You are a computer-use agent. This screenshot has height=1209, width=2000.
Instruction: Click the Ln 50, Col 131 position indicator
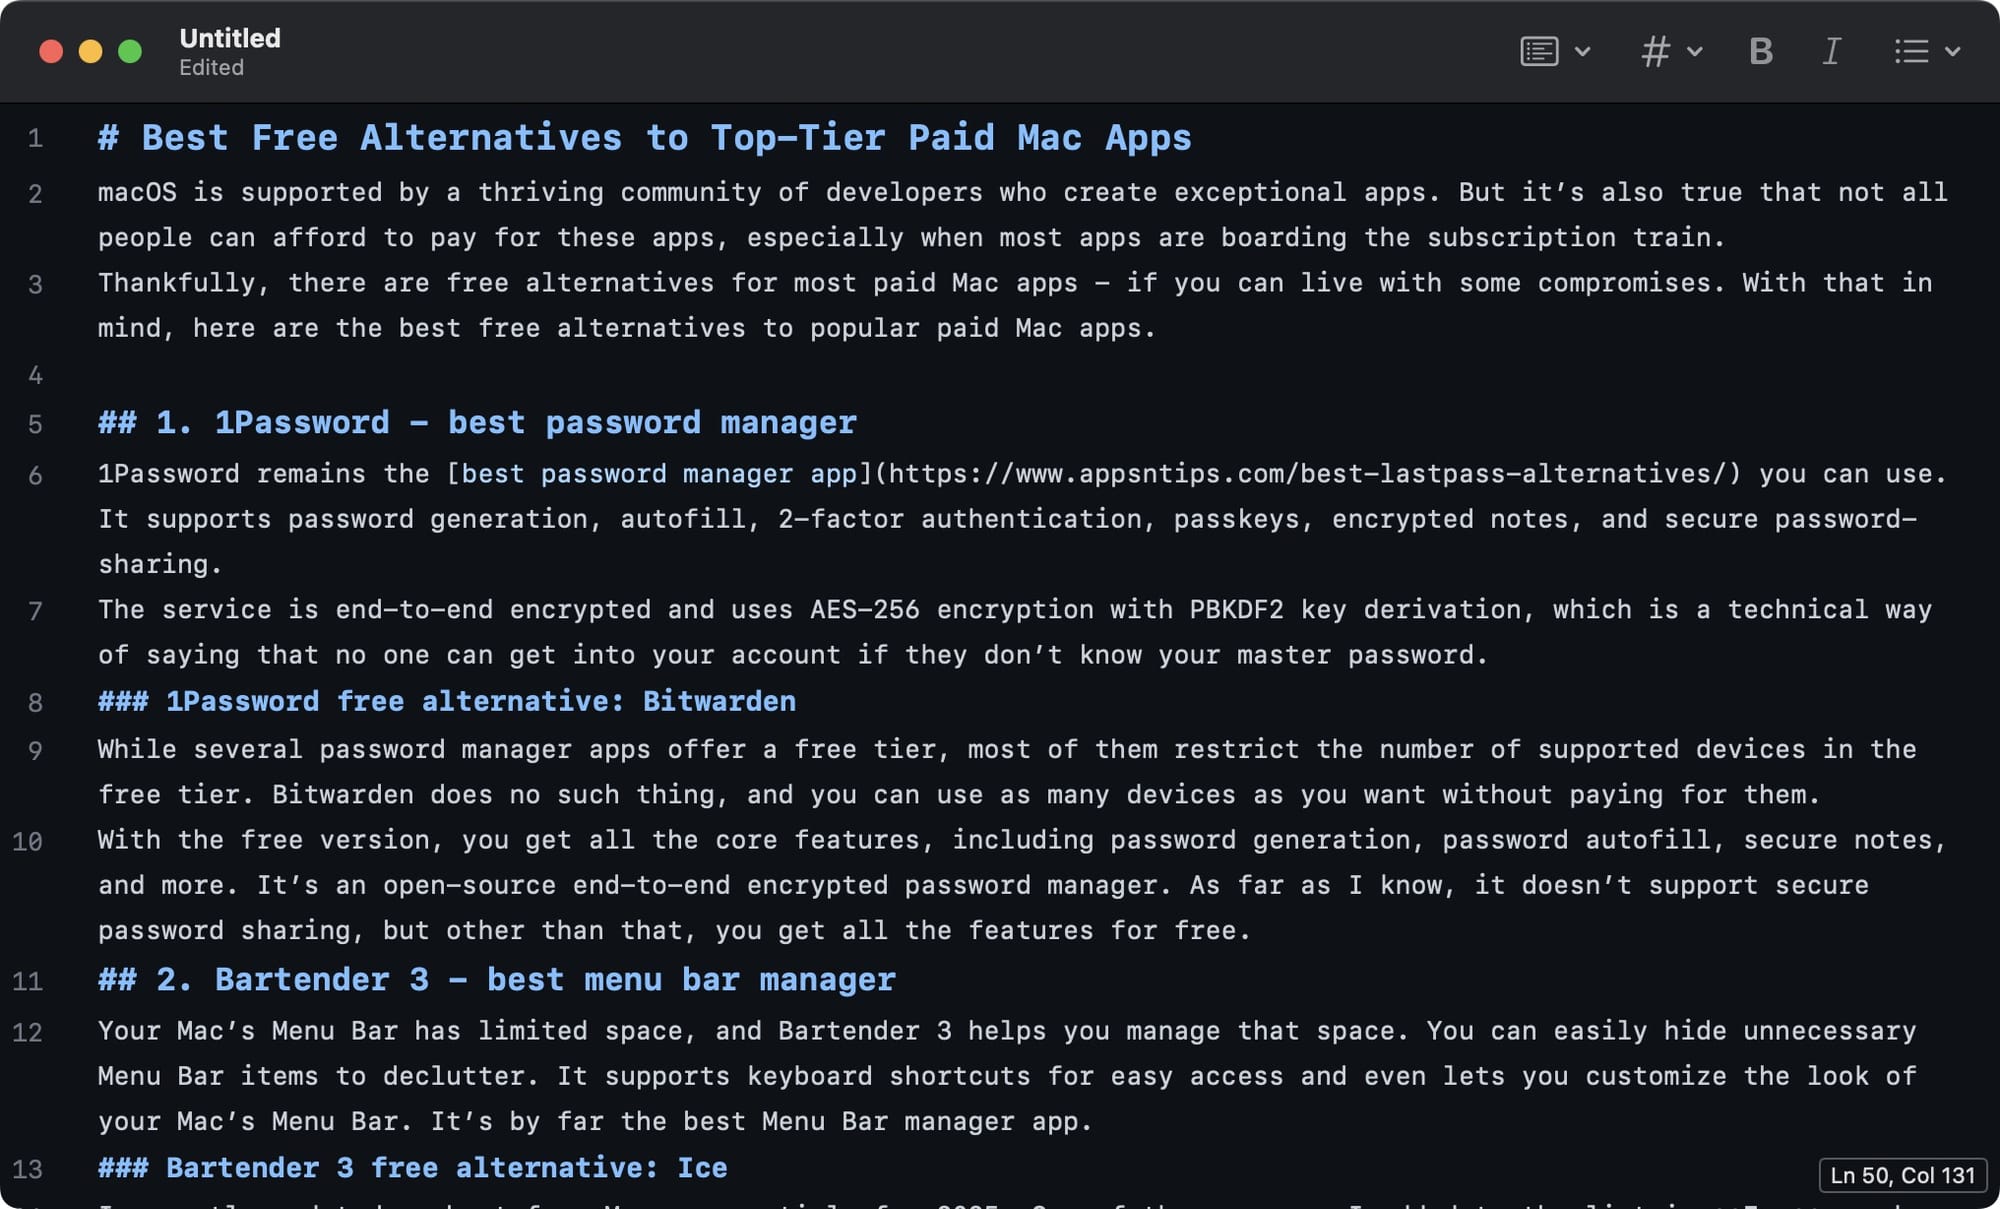click(1902, 1175)
